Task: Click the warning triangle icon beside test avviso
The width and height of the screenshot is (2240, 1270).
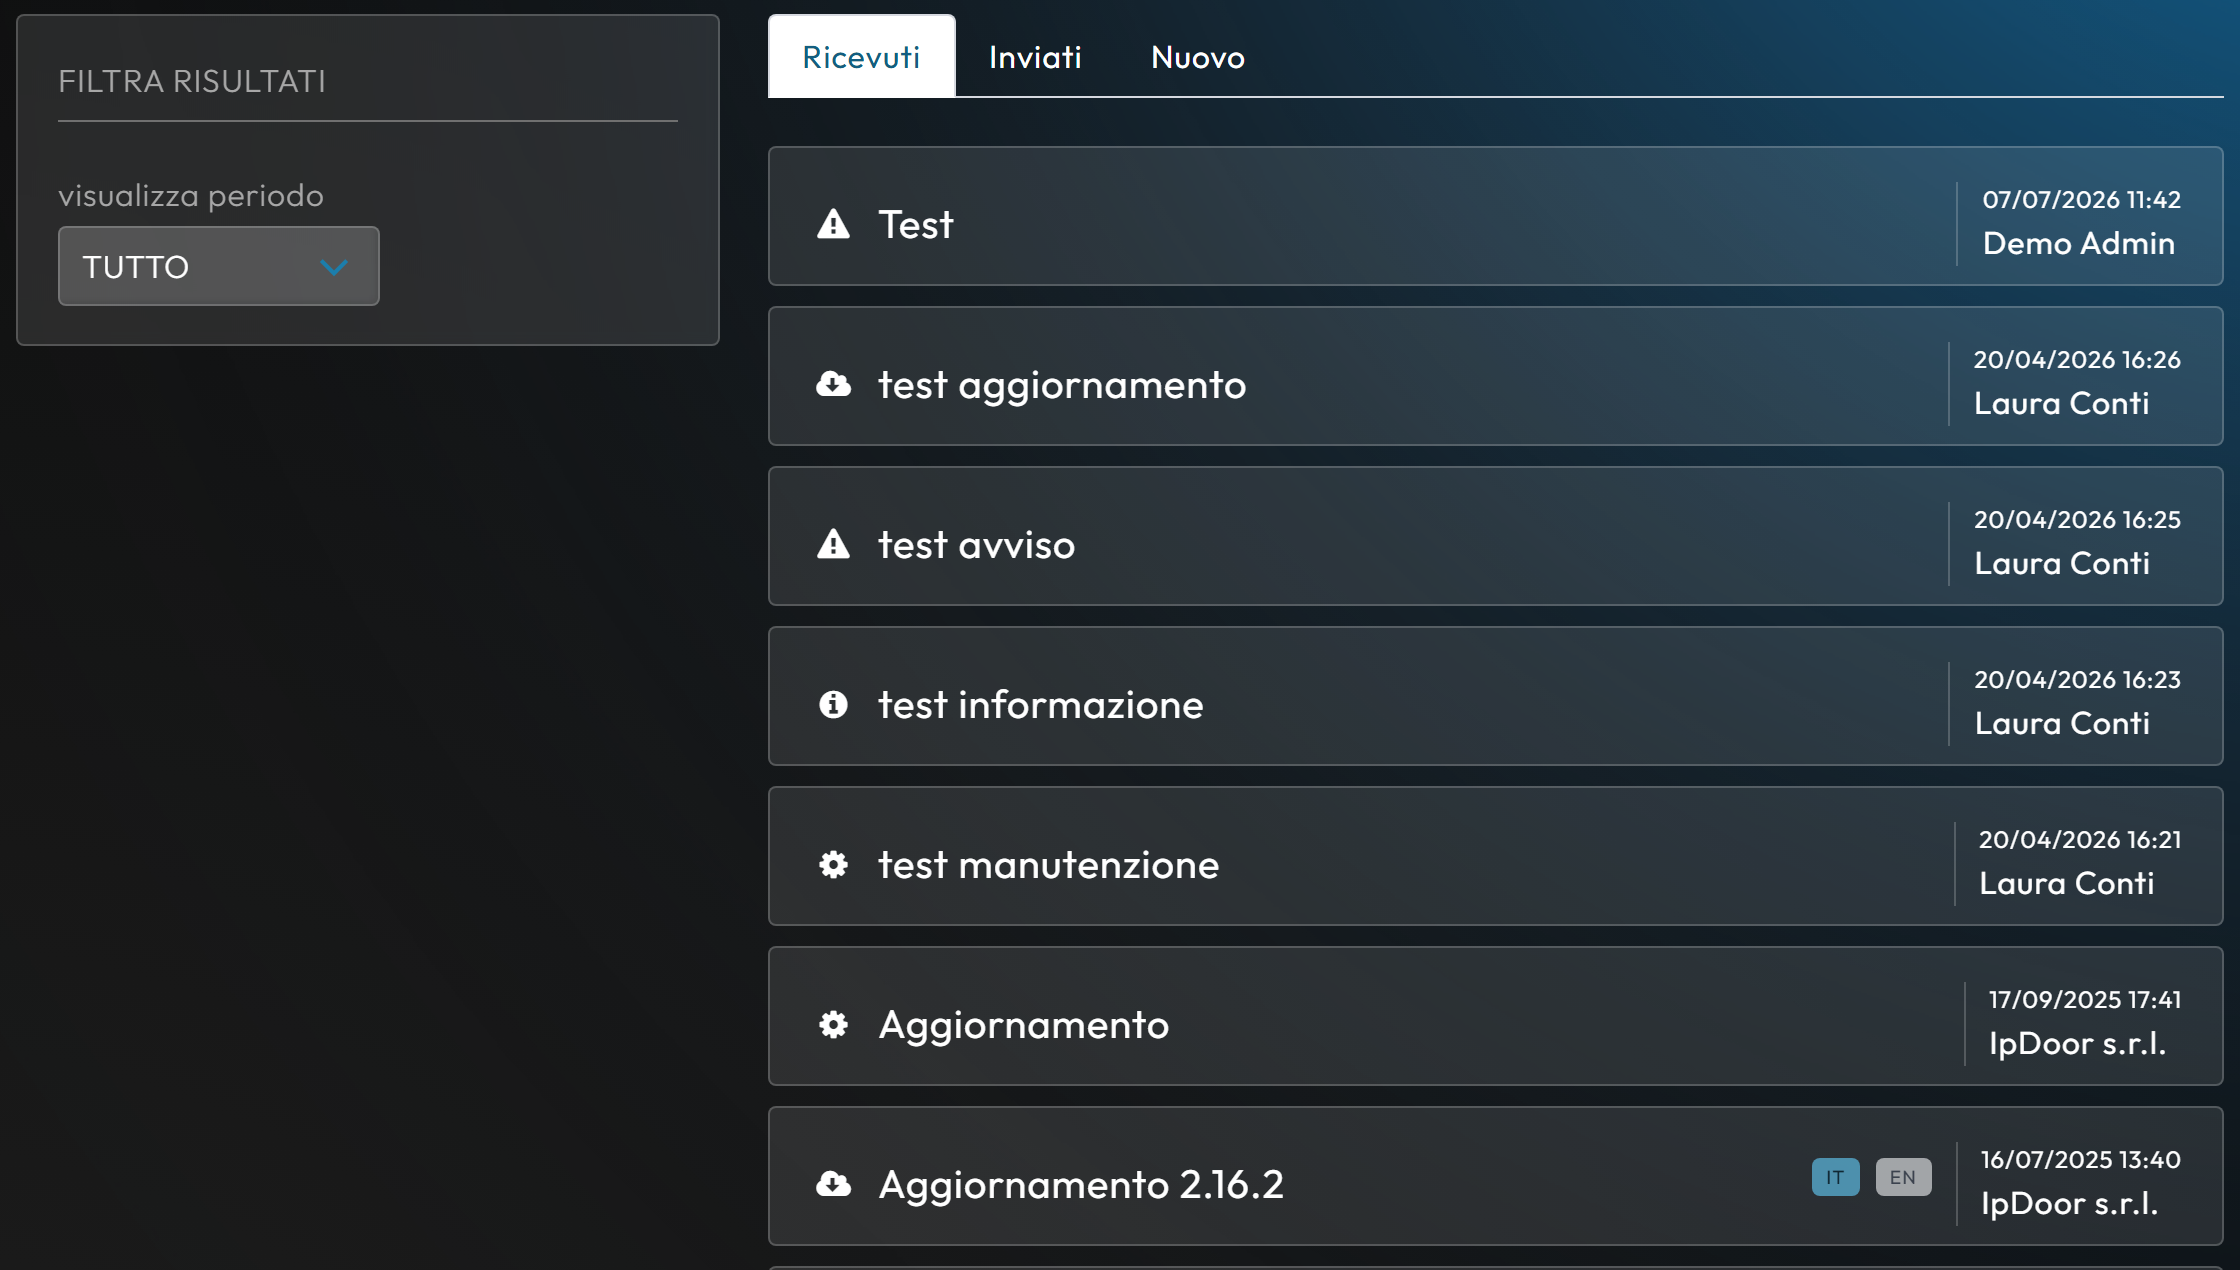Action: pos(833,544)
